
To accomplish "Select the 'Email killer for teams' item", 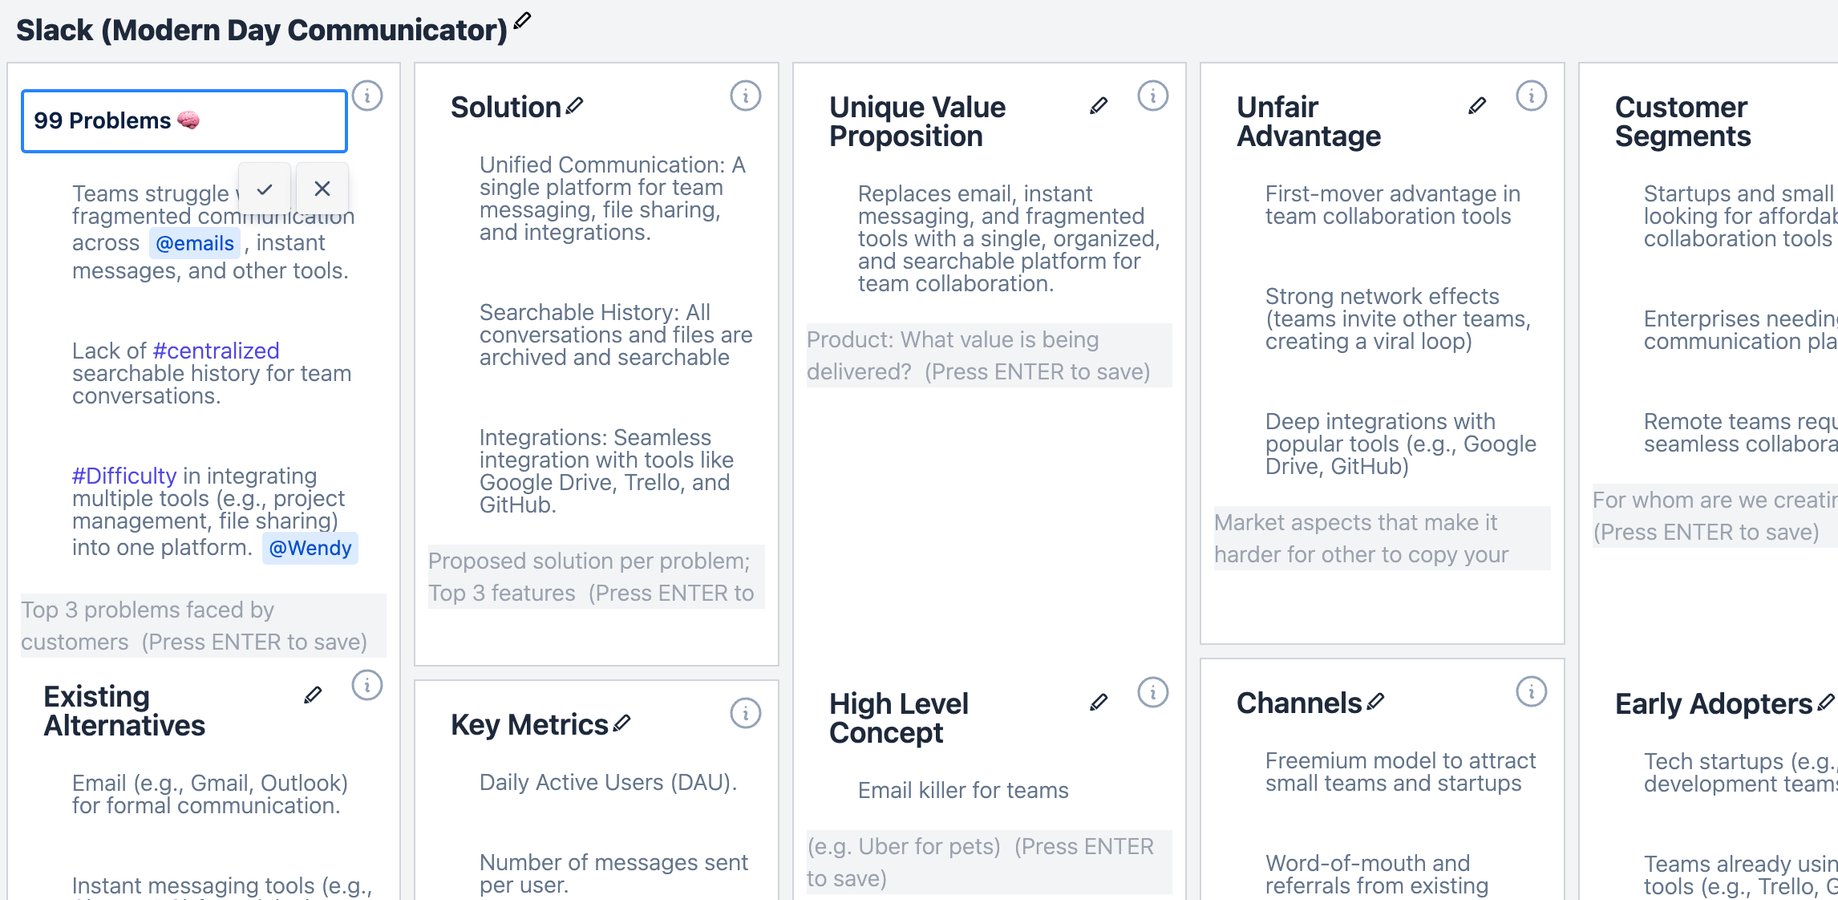I will pos(963,791).
